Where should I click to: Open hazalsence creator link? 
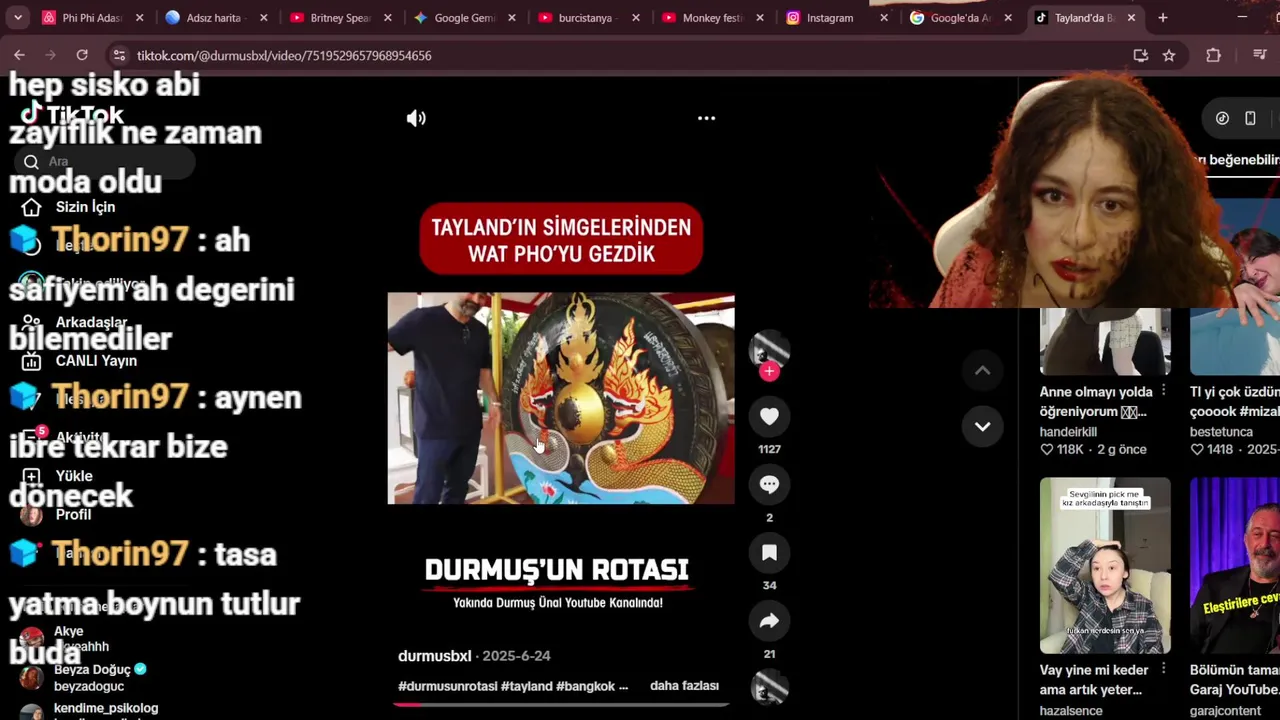pyautogui.click(x=1071, y=711)
